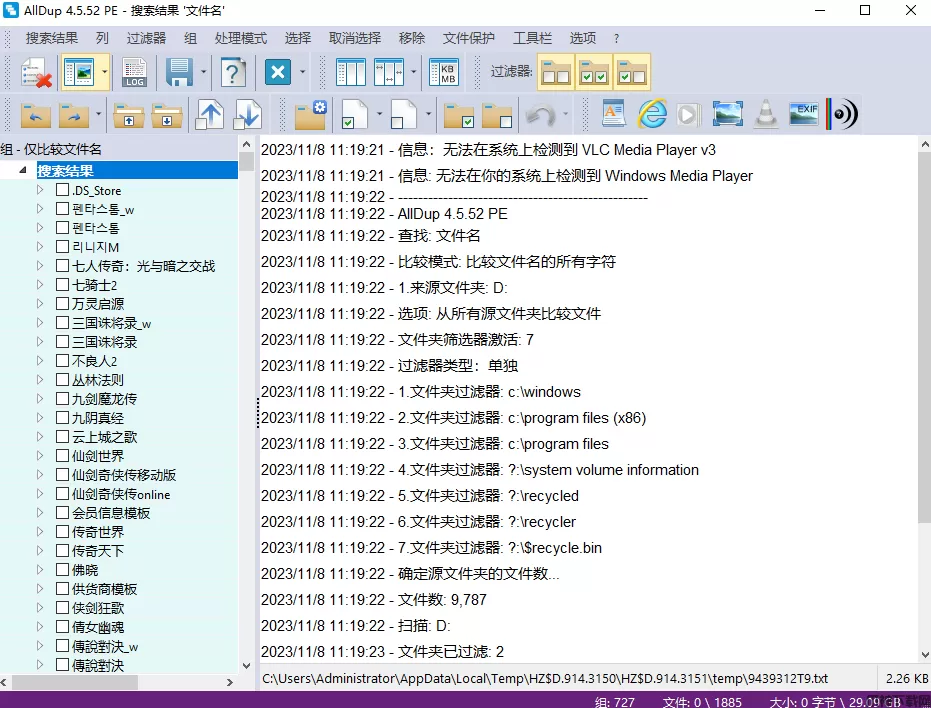Click the folder with gear settings icon
The height and width of the screenshot is (708, 931).
pos(310,114)
